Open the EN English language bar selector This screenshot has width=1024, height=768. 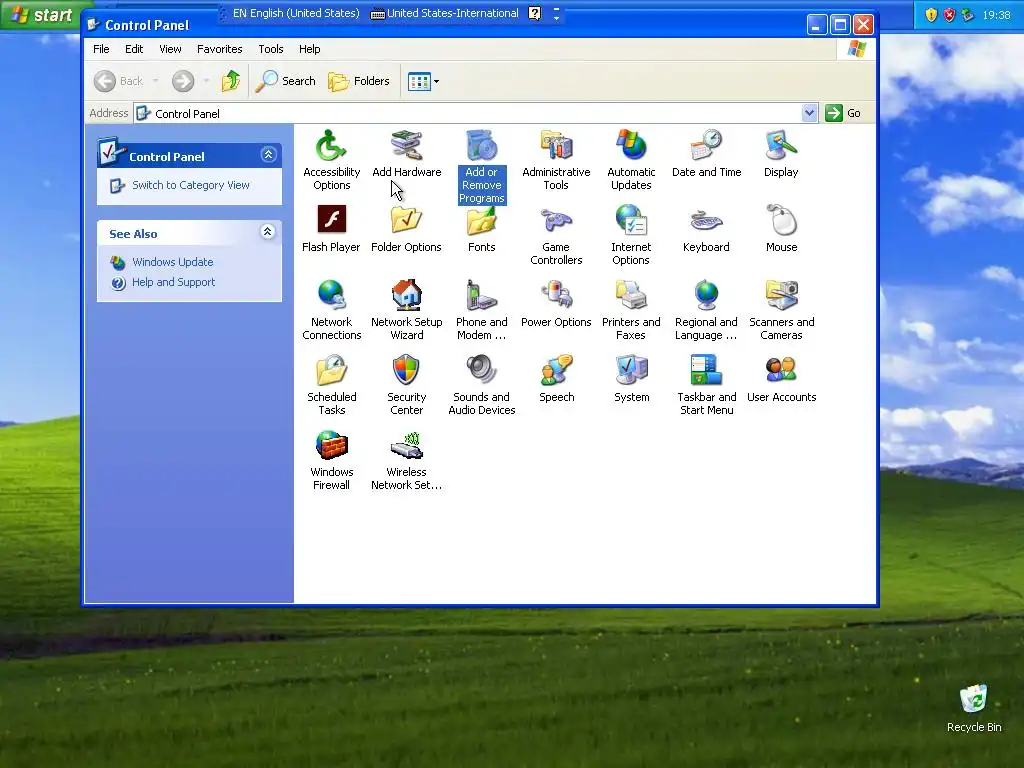[x=296, y=13]
